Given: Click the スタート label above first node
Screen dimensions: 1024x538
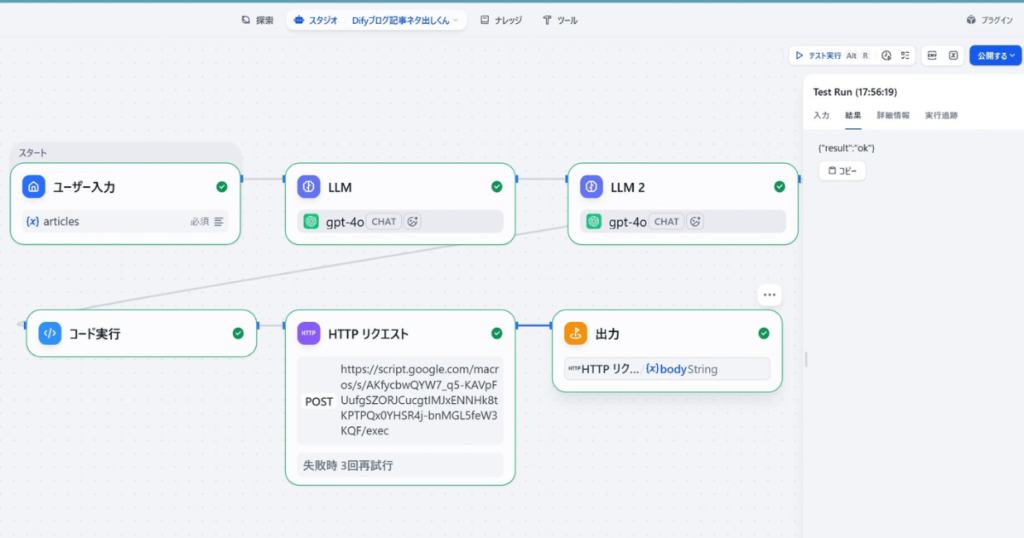Looking at the screenshot, I should 33,153.
